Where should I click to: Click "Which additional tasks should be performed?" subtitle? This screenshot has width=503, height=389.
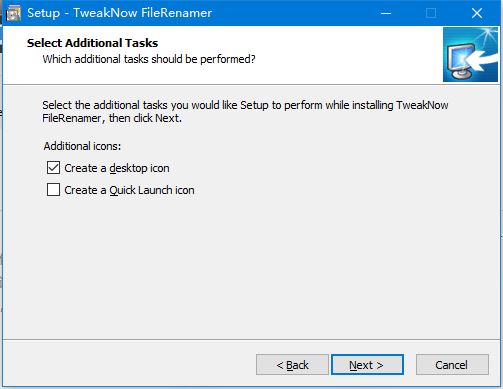(149, 59)
